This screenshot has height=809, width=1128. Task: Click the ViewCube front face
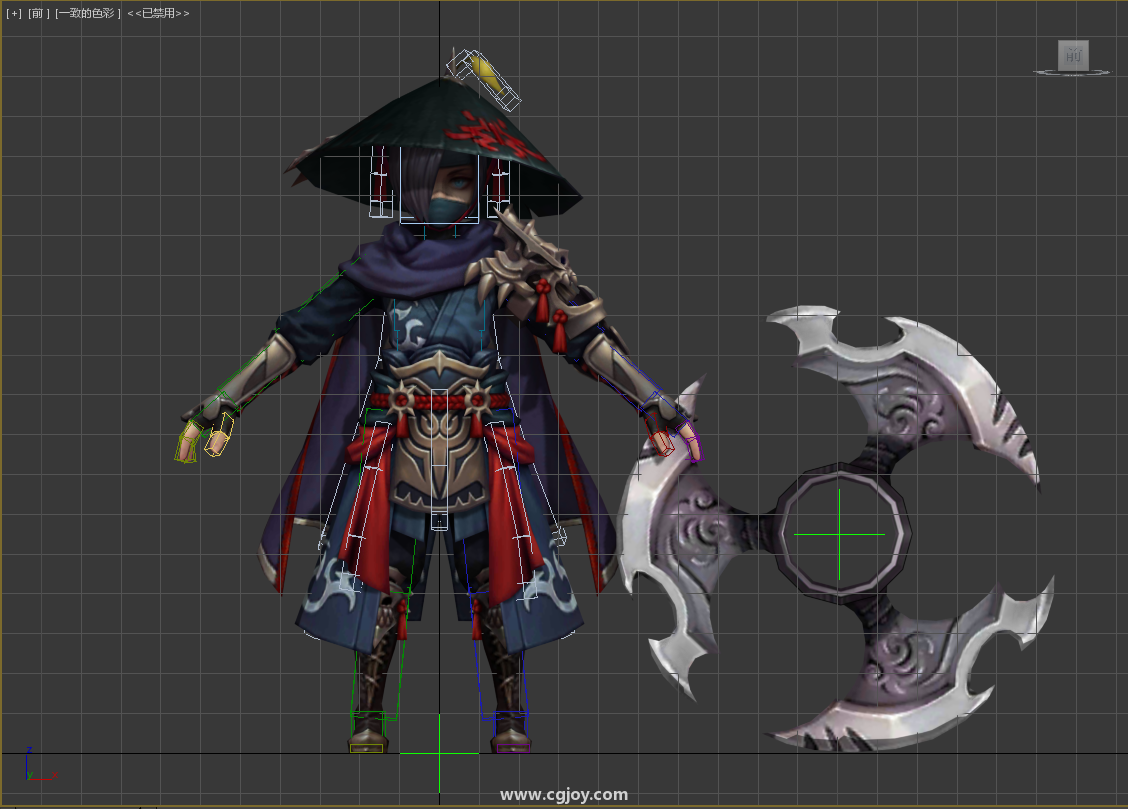[1073, 55]
